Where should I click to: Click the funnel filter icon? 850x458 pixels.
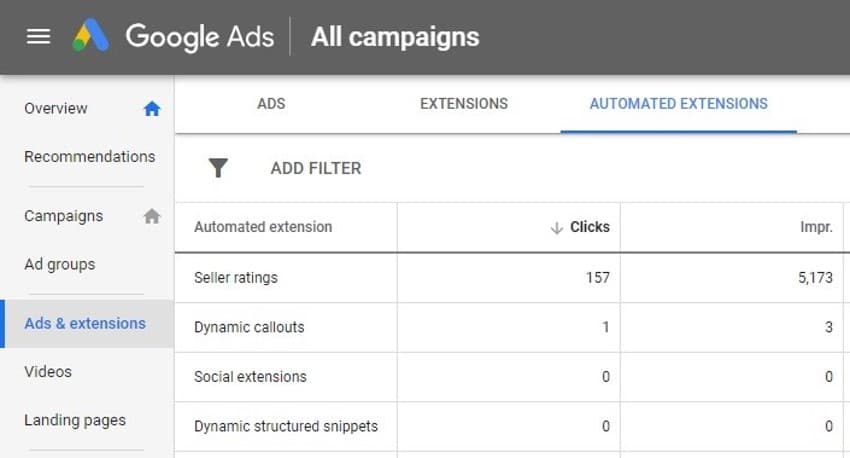[218, 168]
